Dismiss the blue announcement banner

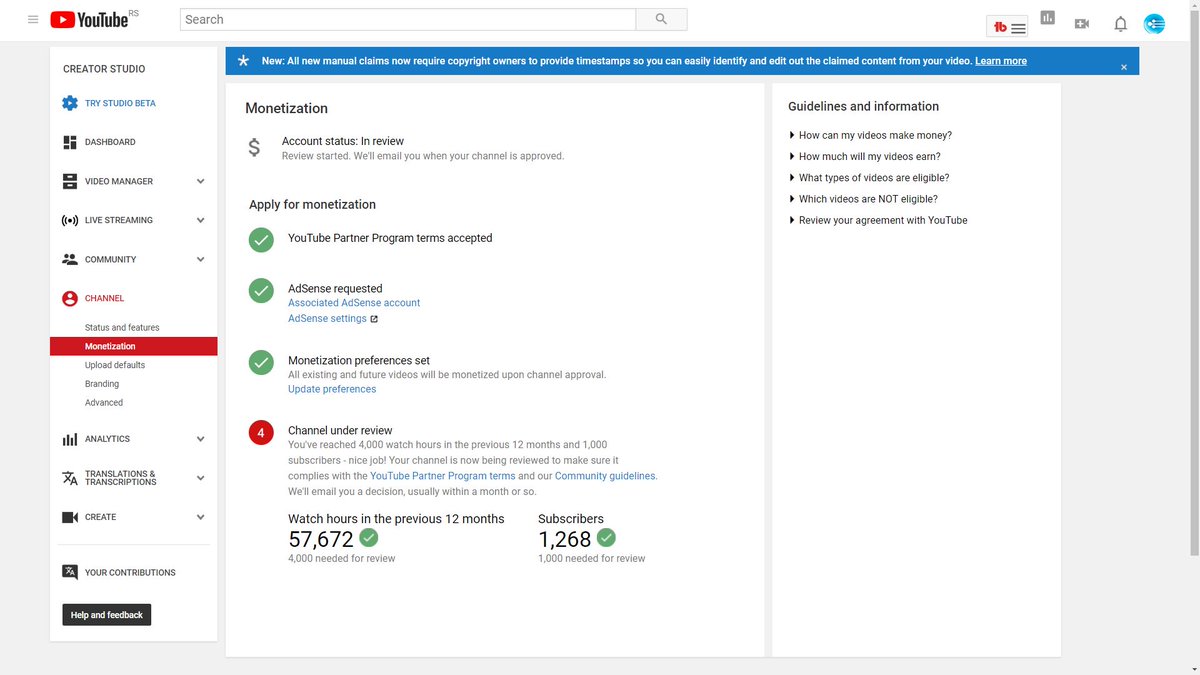[1124, 67]
